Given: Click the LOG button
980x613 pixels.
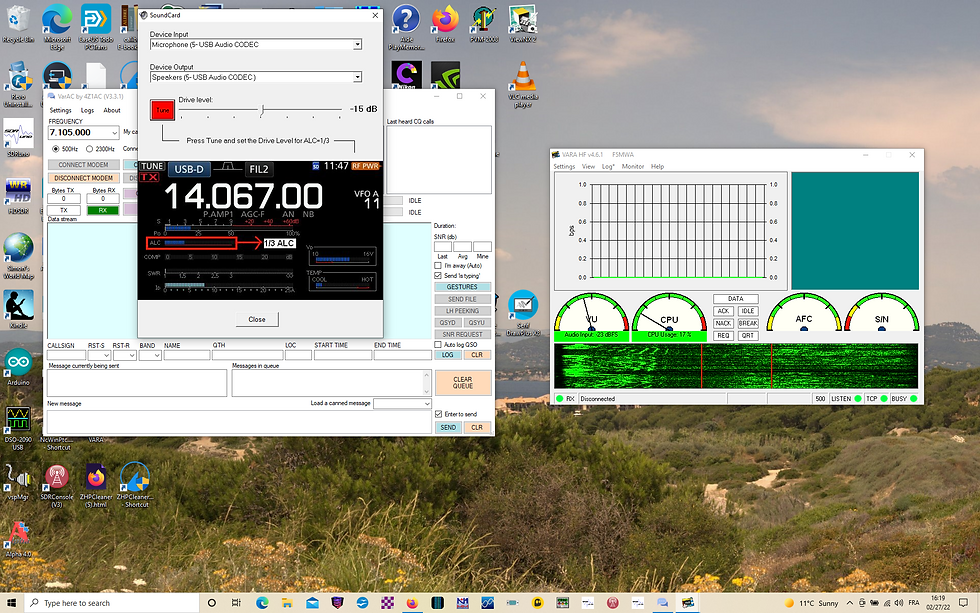Looking at the screenshot, I should [x=448, y=355].
